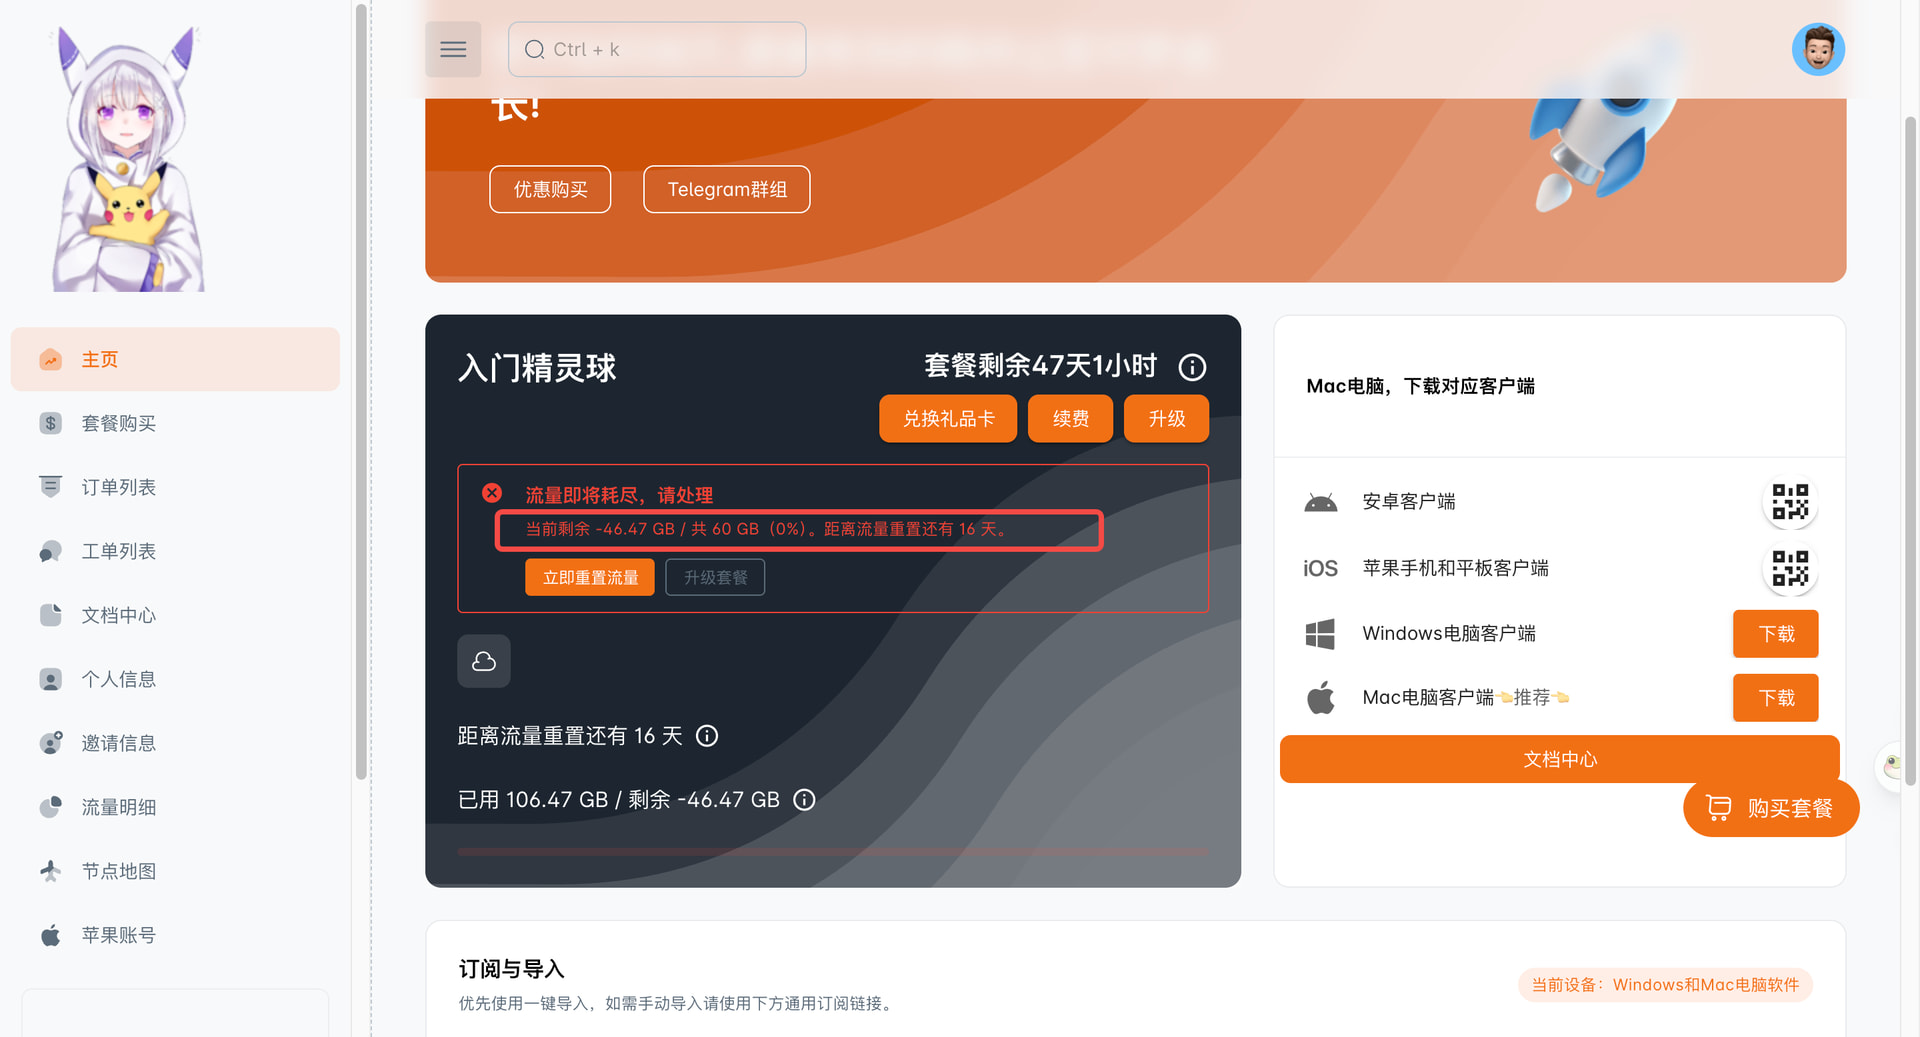This screenshot has width=1920, height=1037.
Task: Click the Apple logo beside Mac电脑客户端
Action: tap(1321, 697)
